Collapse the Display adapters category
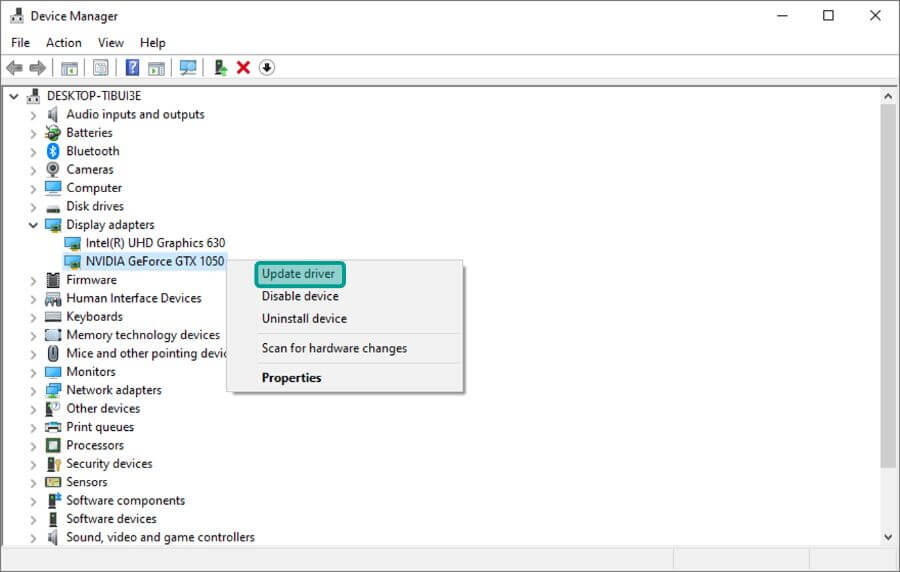 click(33, 225)
